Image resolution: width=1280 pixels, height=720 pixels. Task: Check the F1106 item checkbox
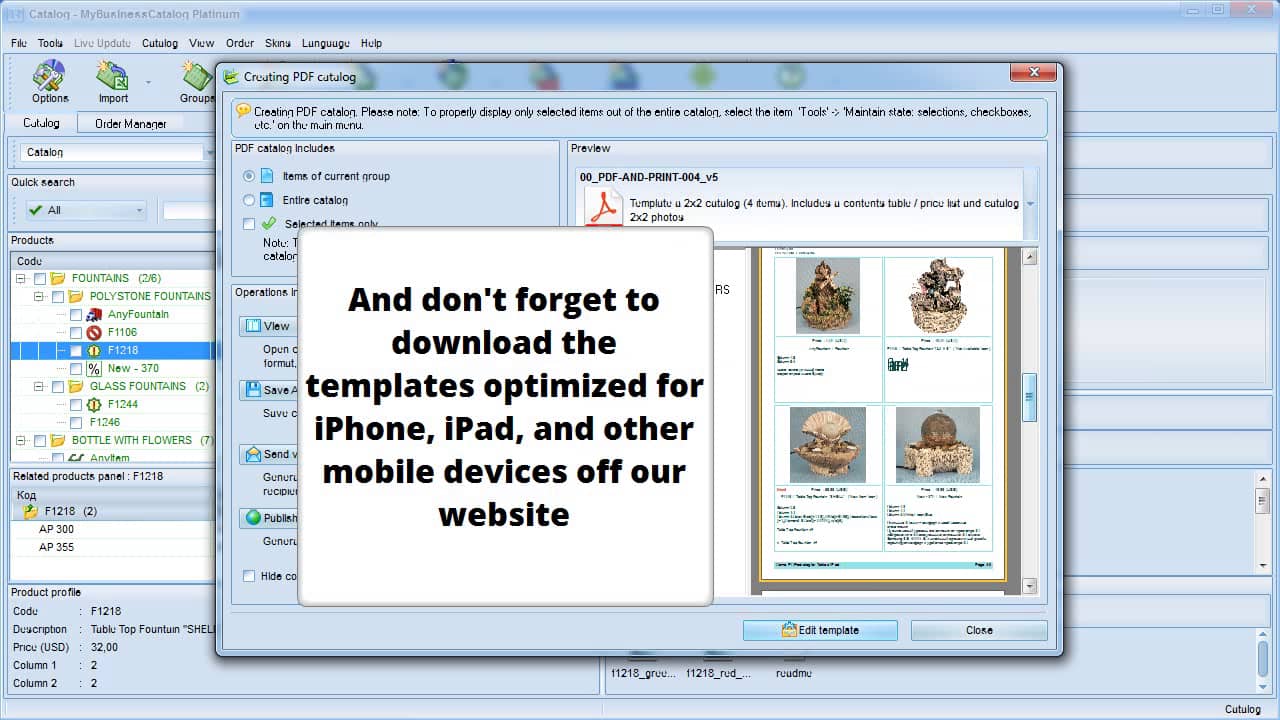76,332
